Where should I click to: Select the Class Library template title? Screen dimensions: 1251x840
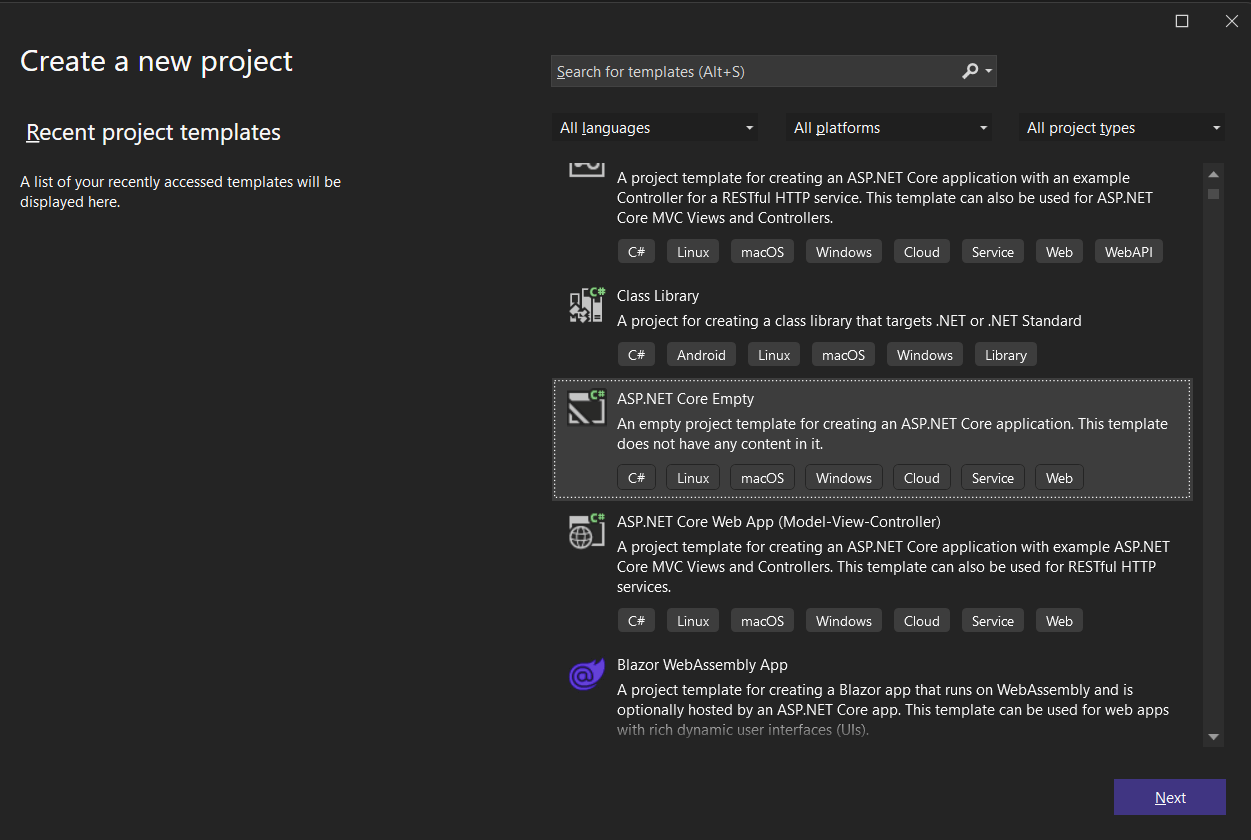658,296
